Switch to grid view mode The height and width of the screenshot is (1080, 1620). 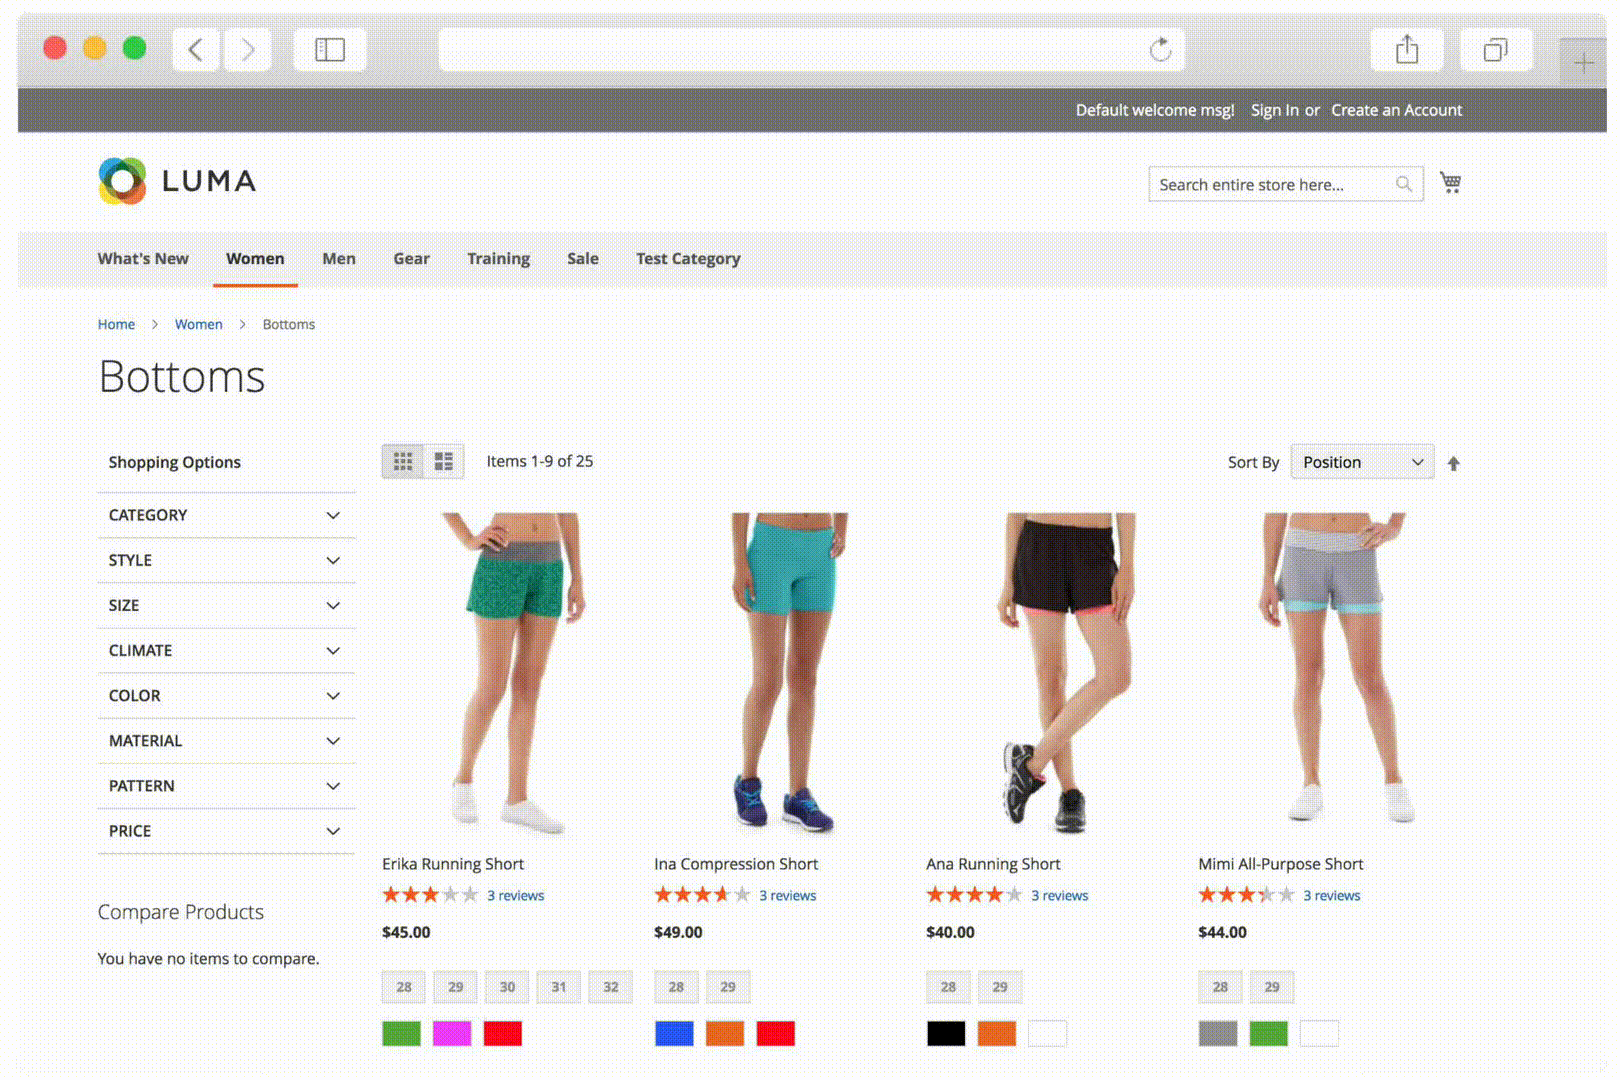[x=403, y=461]
